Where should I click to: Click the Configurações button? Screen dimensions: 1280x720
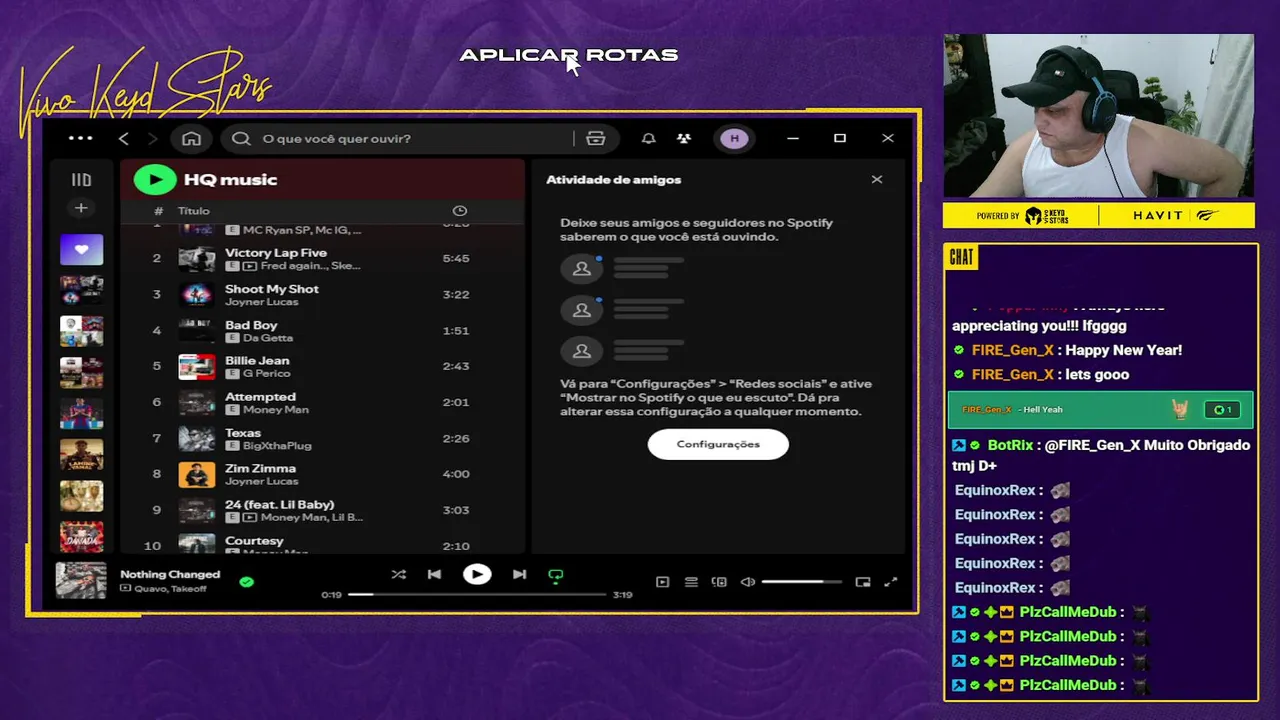tap(718, 444)
